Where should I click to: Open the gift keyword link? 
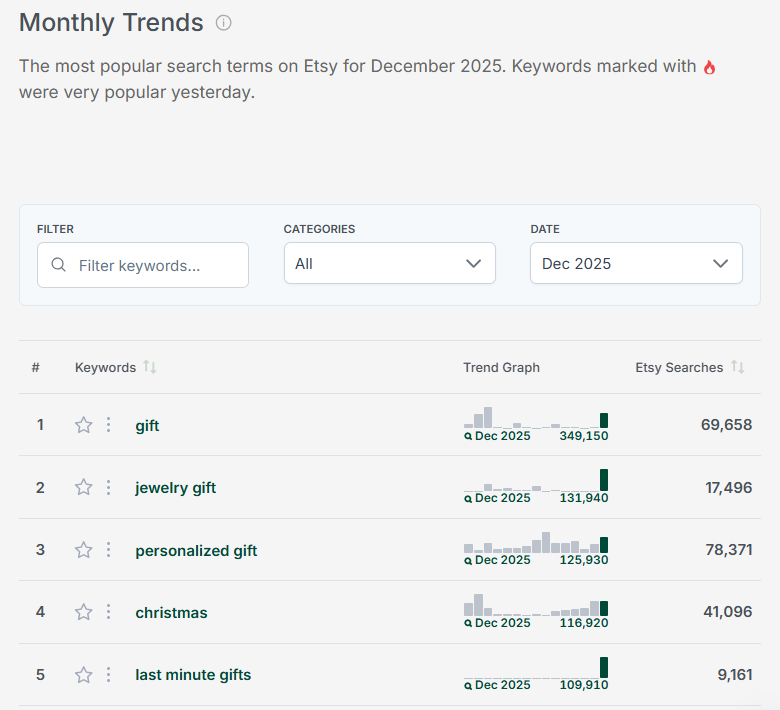tap(147, 426)
